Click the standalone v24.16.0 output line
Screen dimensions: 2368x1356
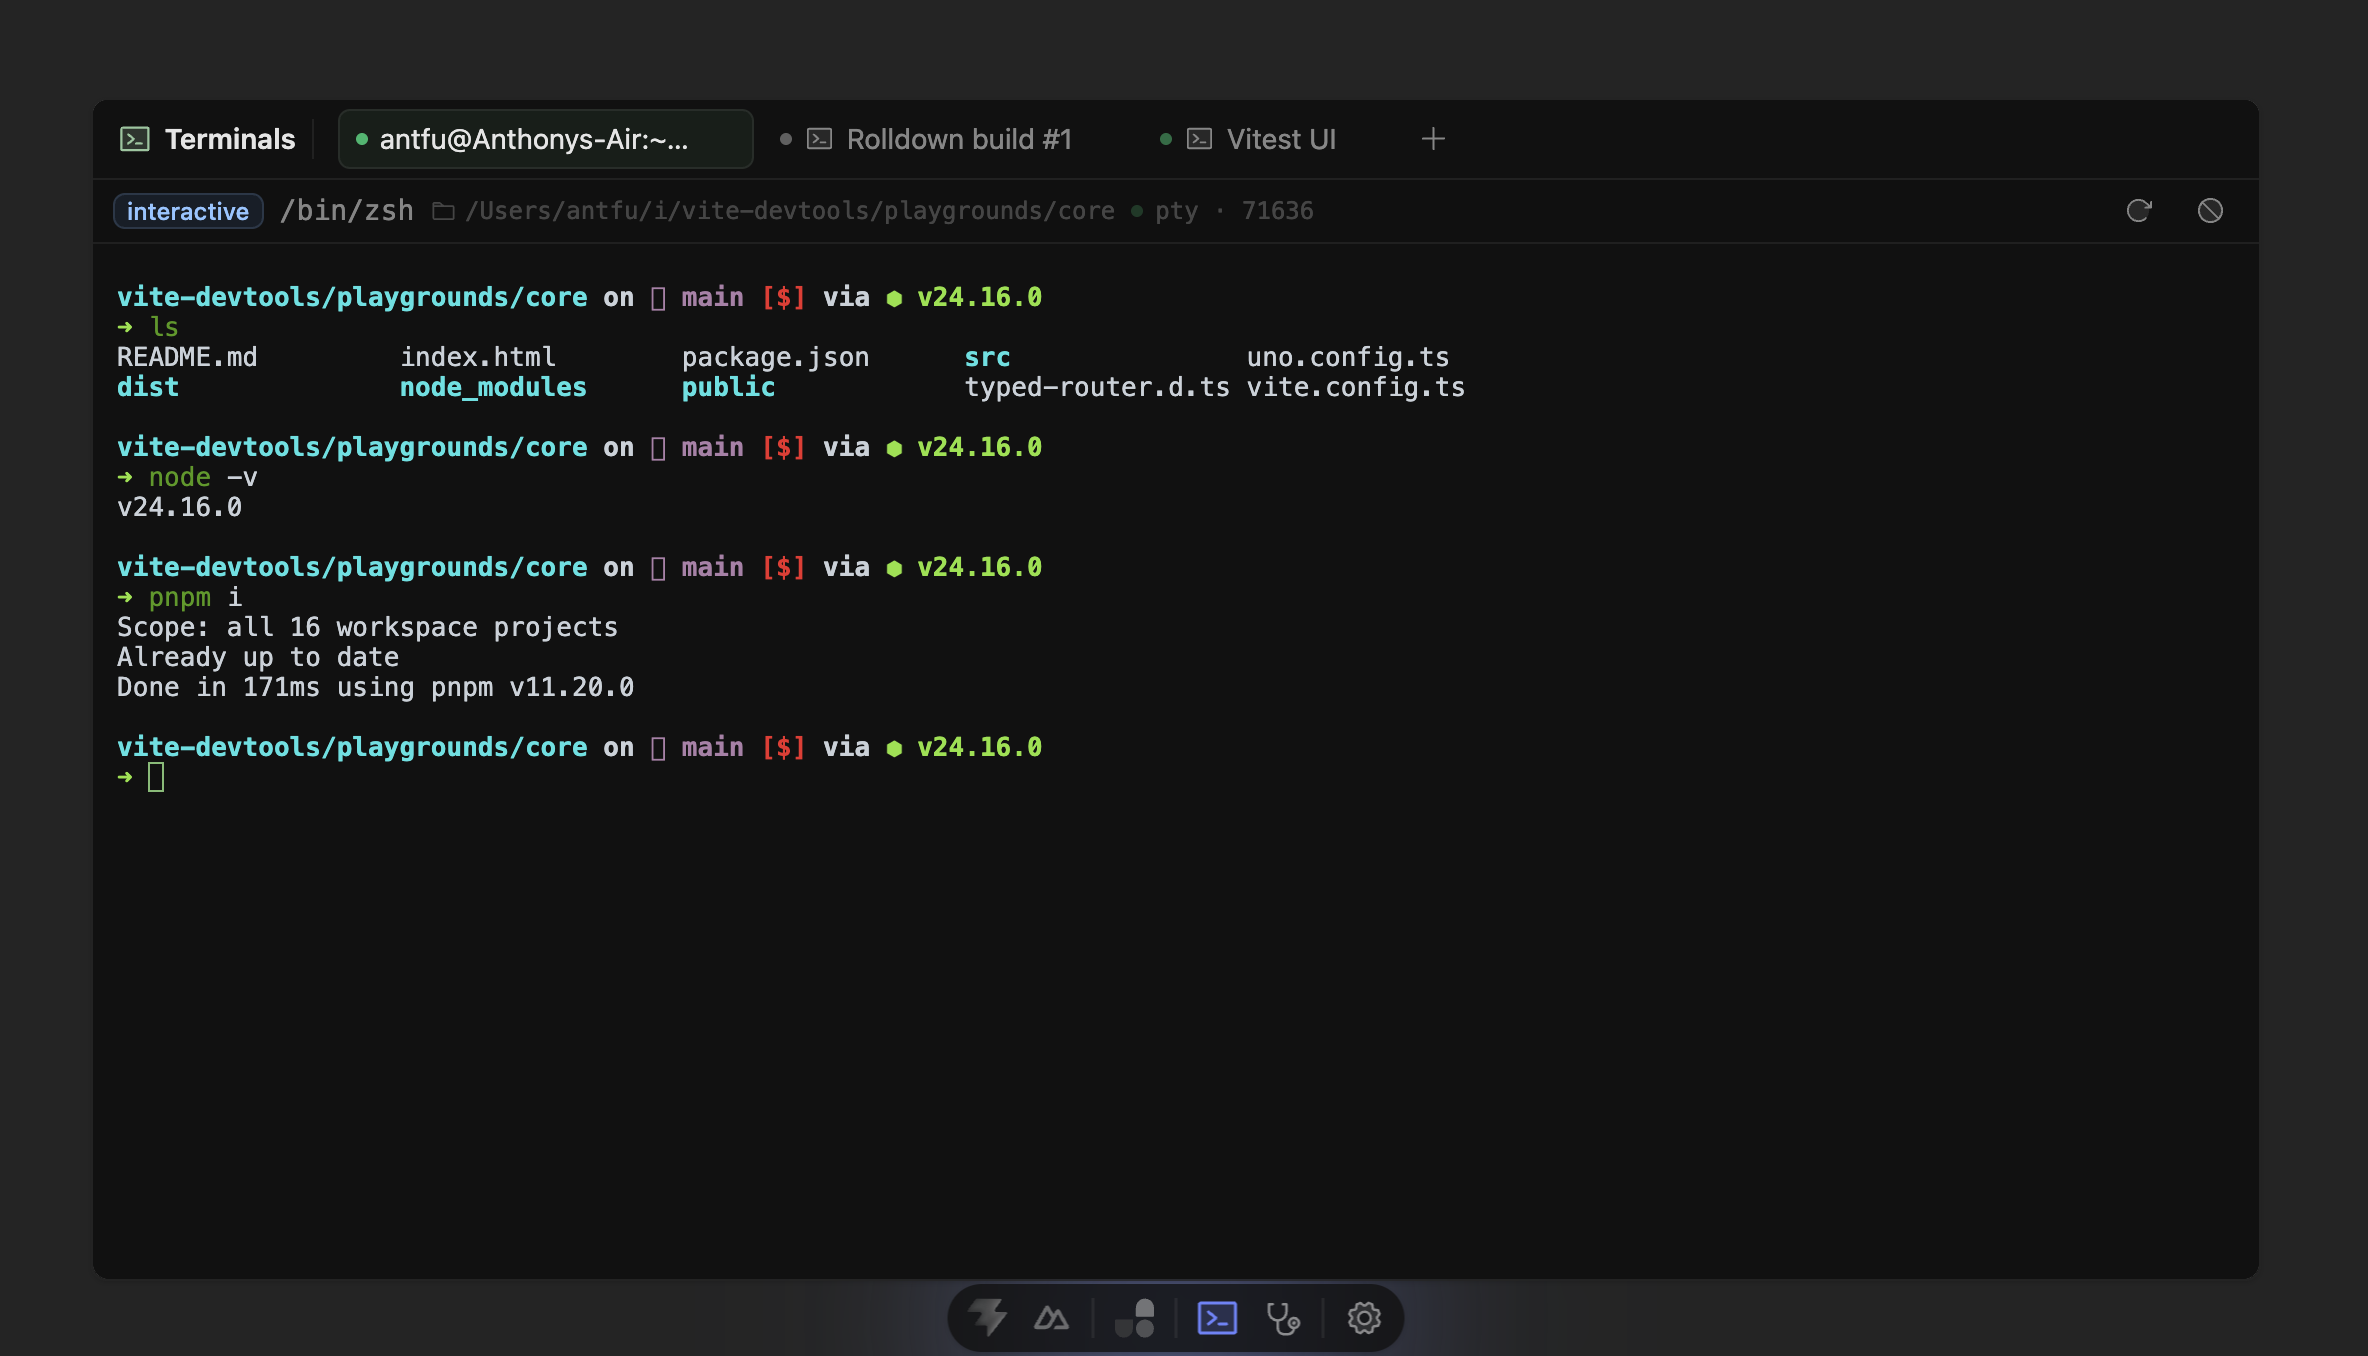(x=179, y=507)
